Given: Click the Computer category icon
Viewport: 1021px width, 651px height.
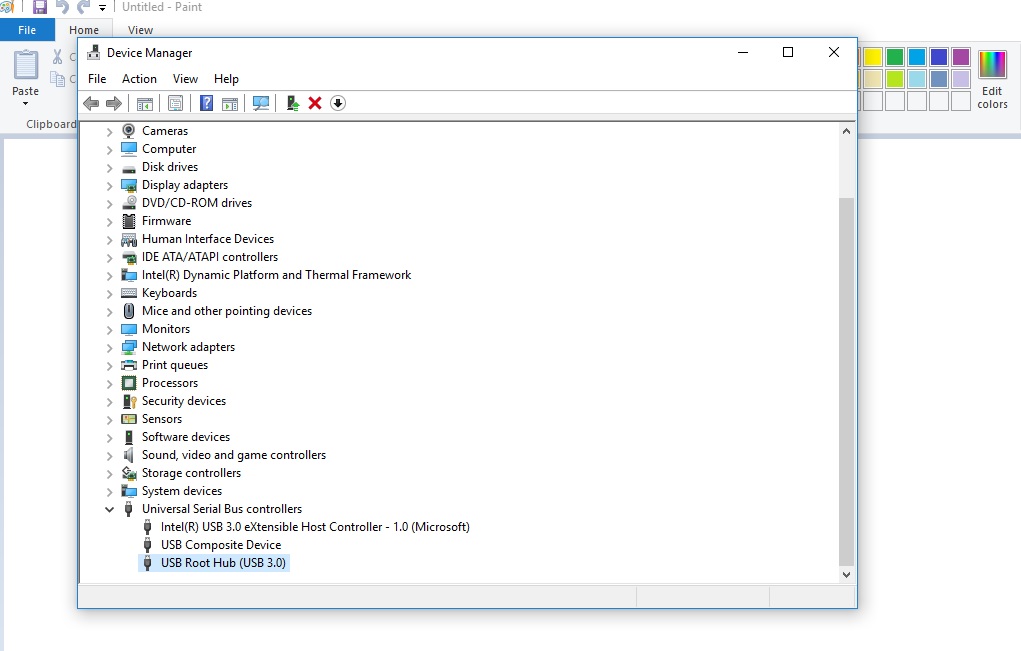Looking at the screenshot, I should (x=129, y=149).
